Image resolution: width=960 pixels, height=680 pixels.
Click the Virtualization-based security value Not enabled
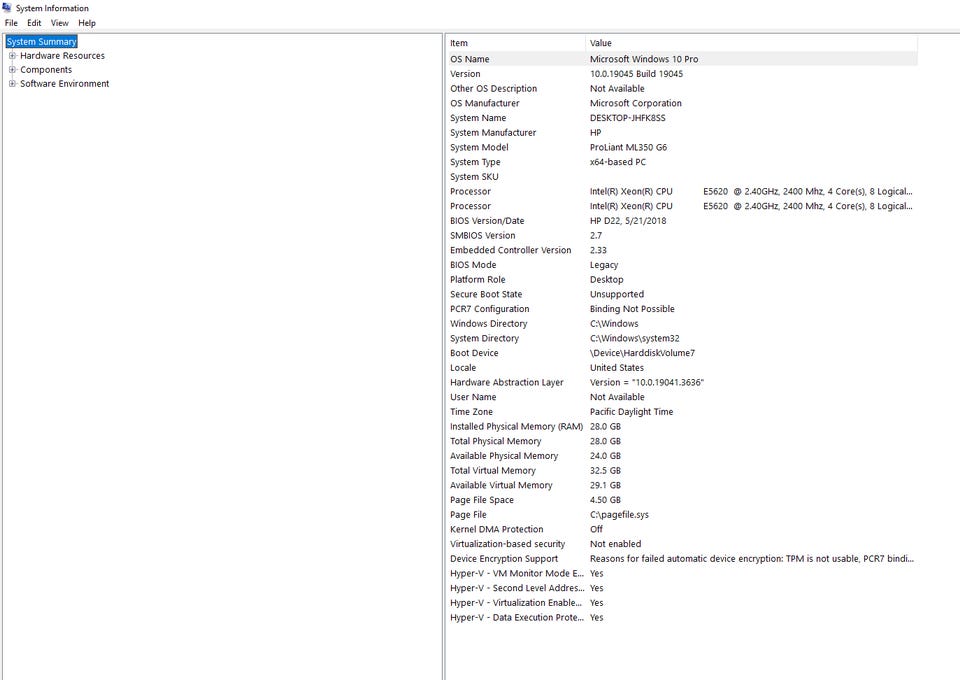click(615, 544)
